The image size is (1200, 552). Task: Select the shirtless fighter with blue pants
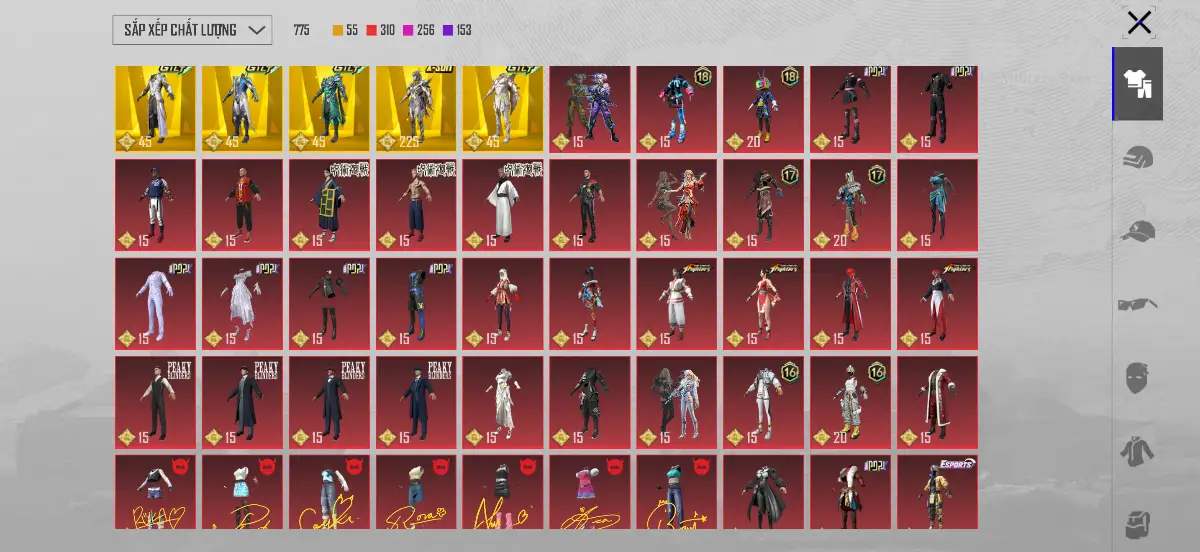pyautogui.click(x=416, y=205)
